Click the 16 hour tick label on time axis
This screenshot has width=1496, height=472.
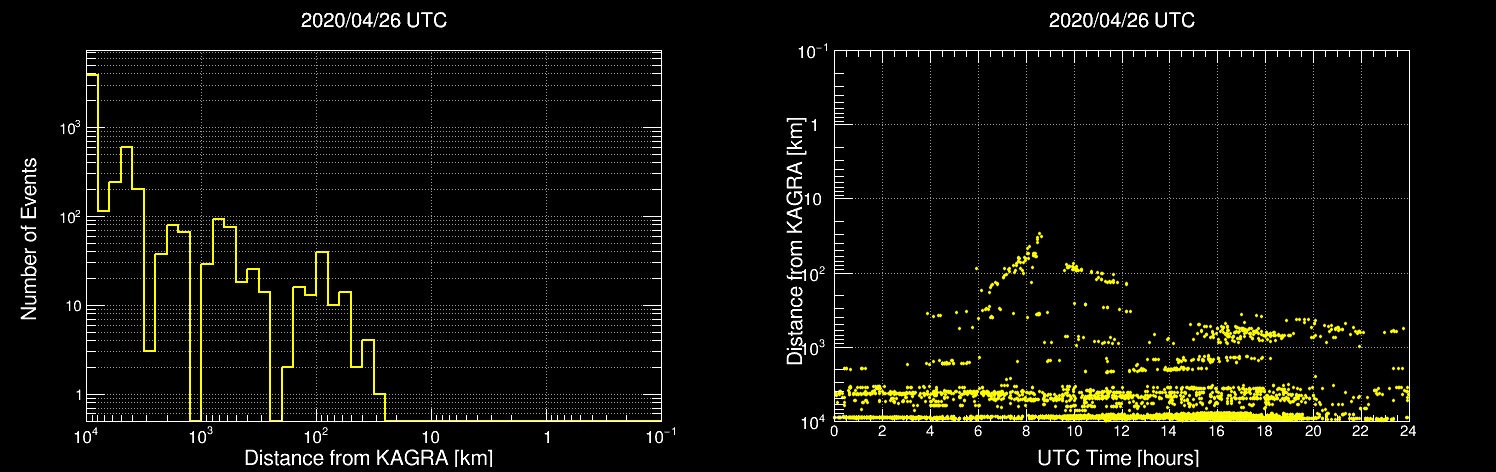pos(1217,431)
